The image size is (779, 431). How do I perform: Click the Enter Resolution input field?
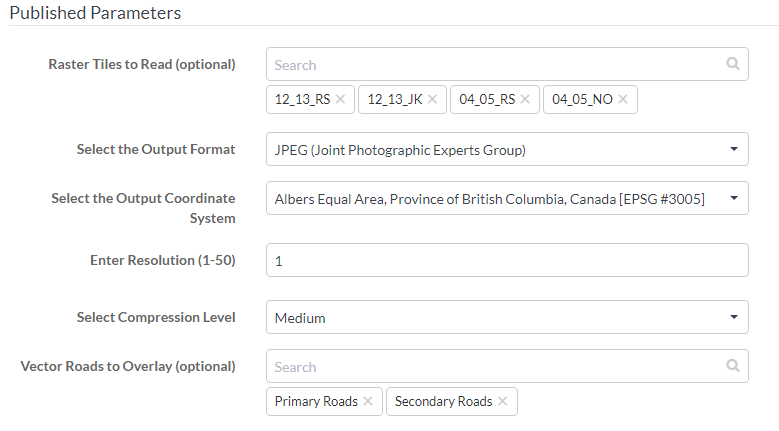coord(507,260)
